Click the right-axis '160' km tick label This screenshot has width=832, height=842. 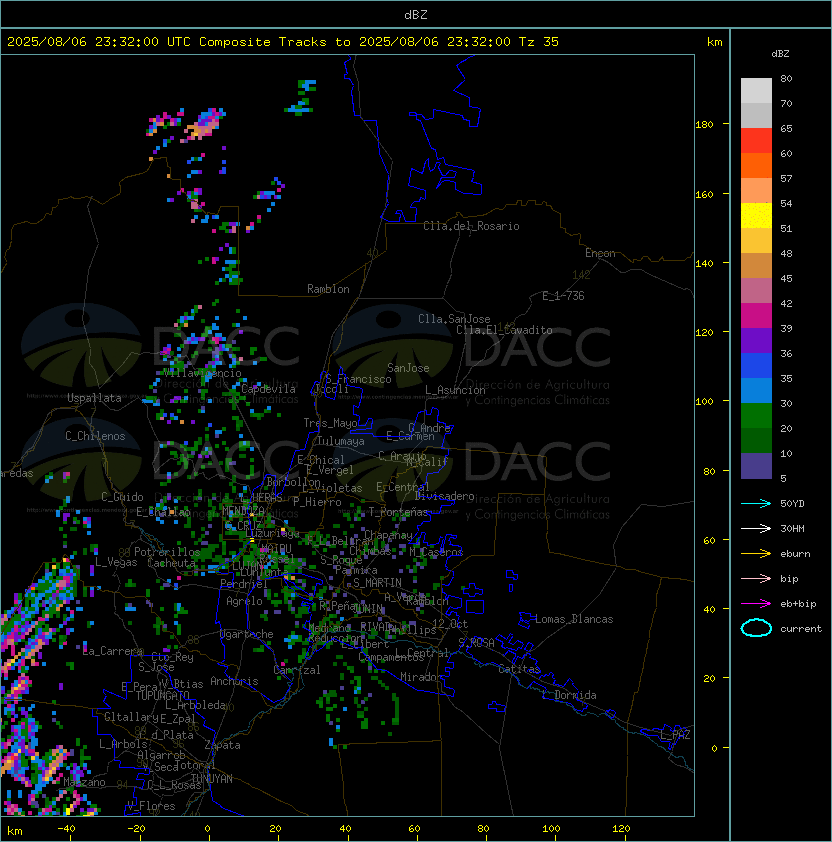[704, 194]
